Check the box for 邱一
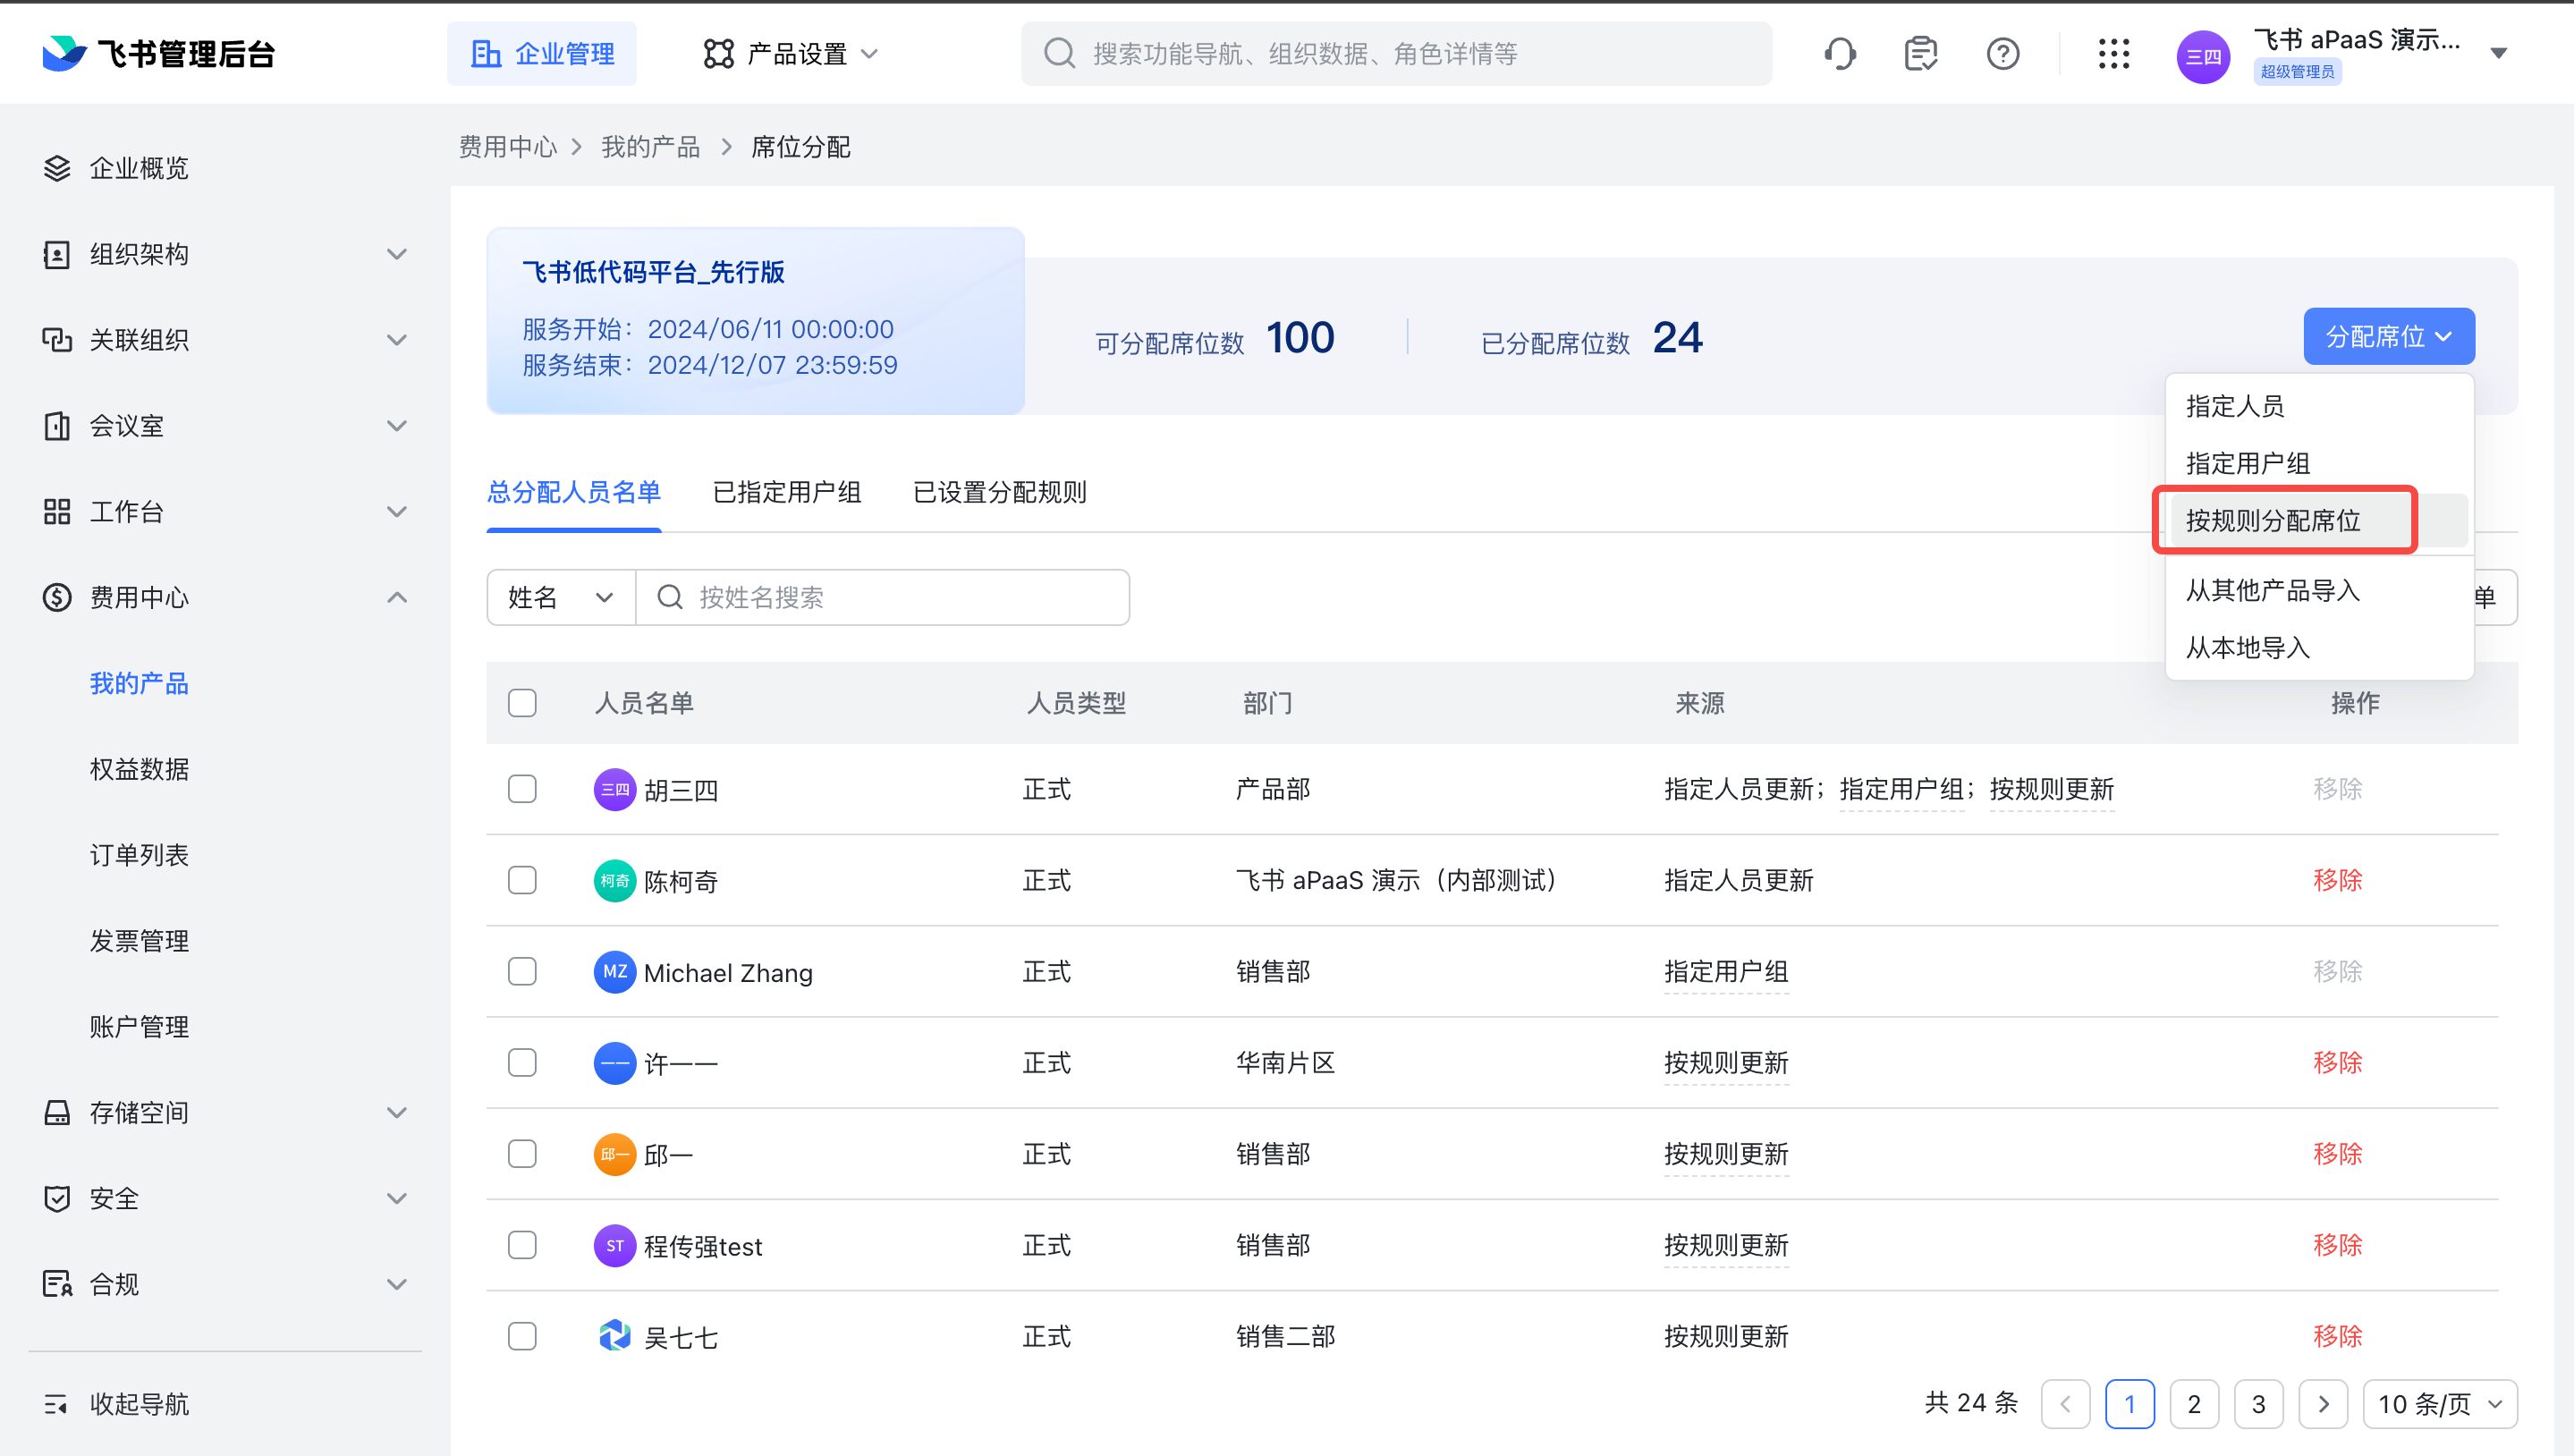The height and width of the screenshot is (1456, 2574). click(x=522, y=1153)
